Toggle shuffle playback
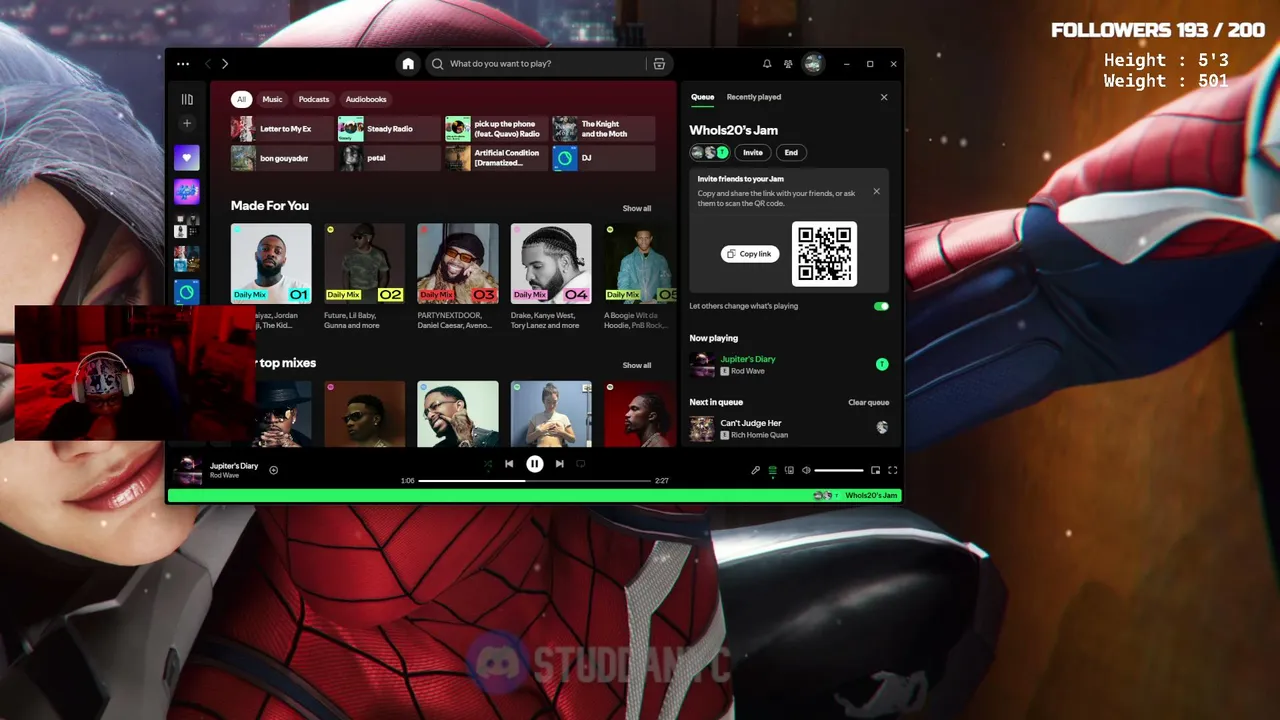The height and width of the screenshot is (720, 1280). pos(488,464)
